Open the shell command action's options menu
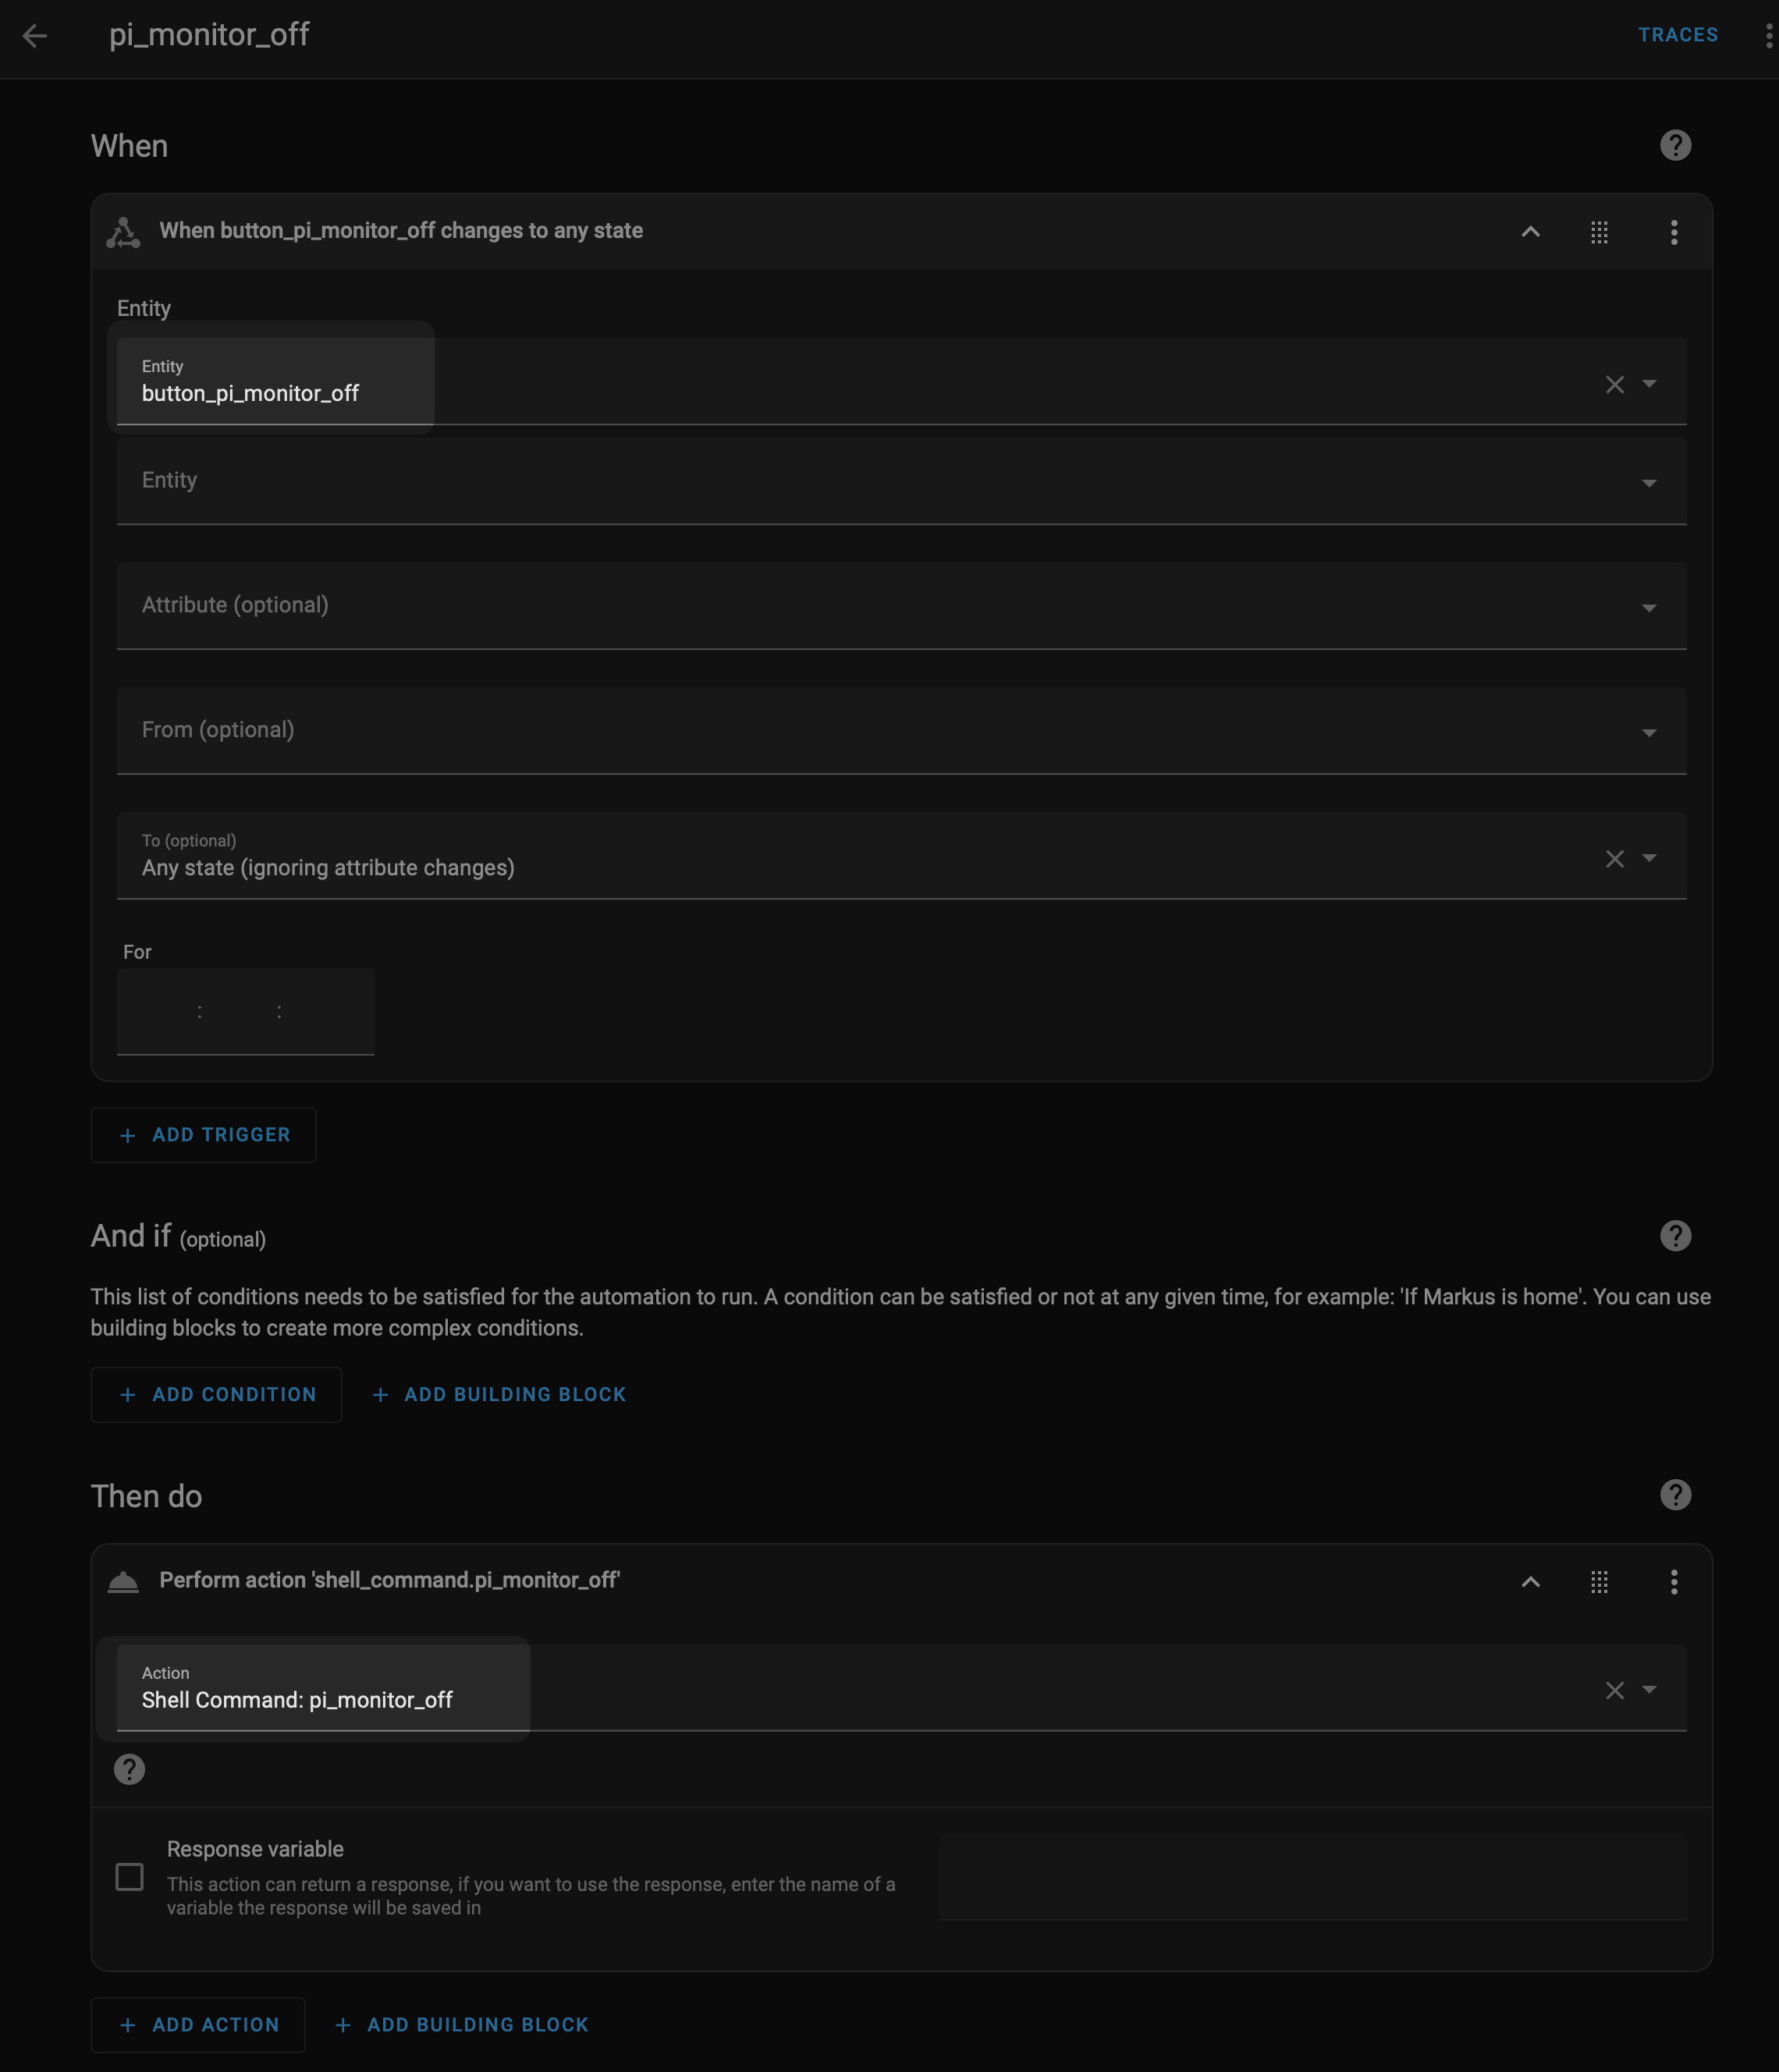This screenshot has height=2072, width=1779. tap(1673, 1581)
